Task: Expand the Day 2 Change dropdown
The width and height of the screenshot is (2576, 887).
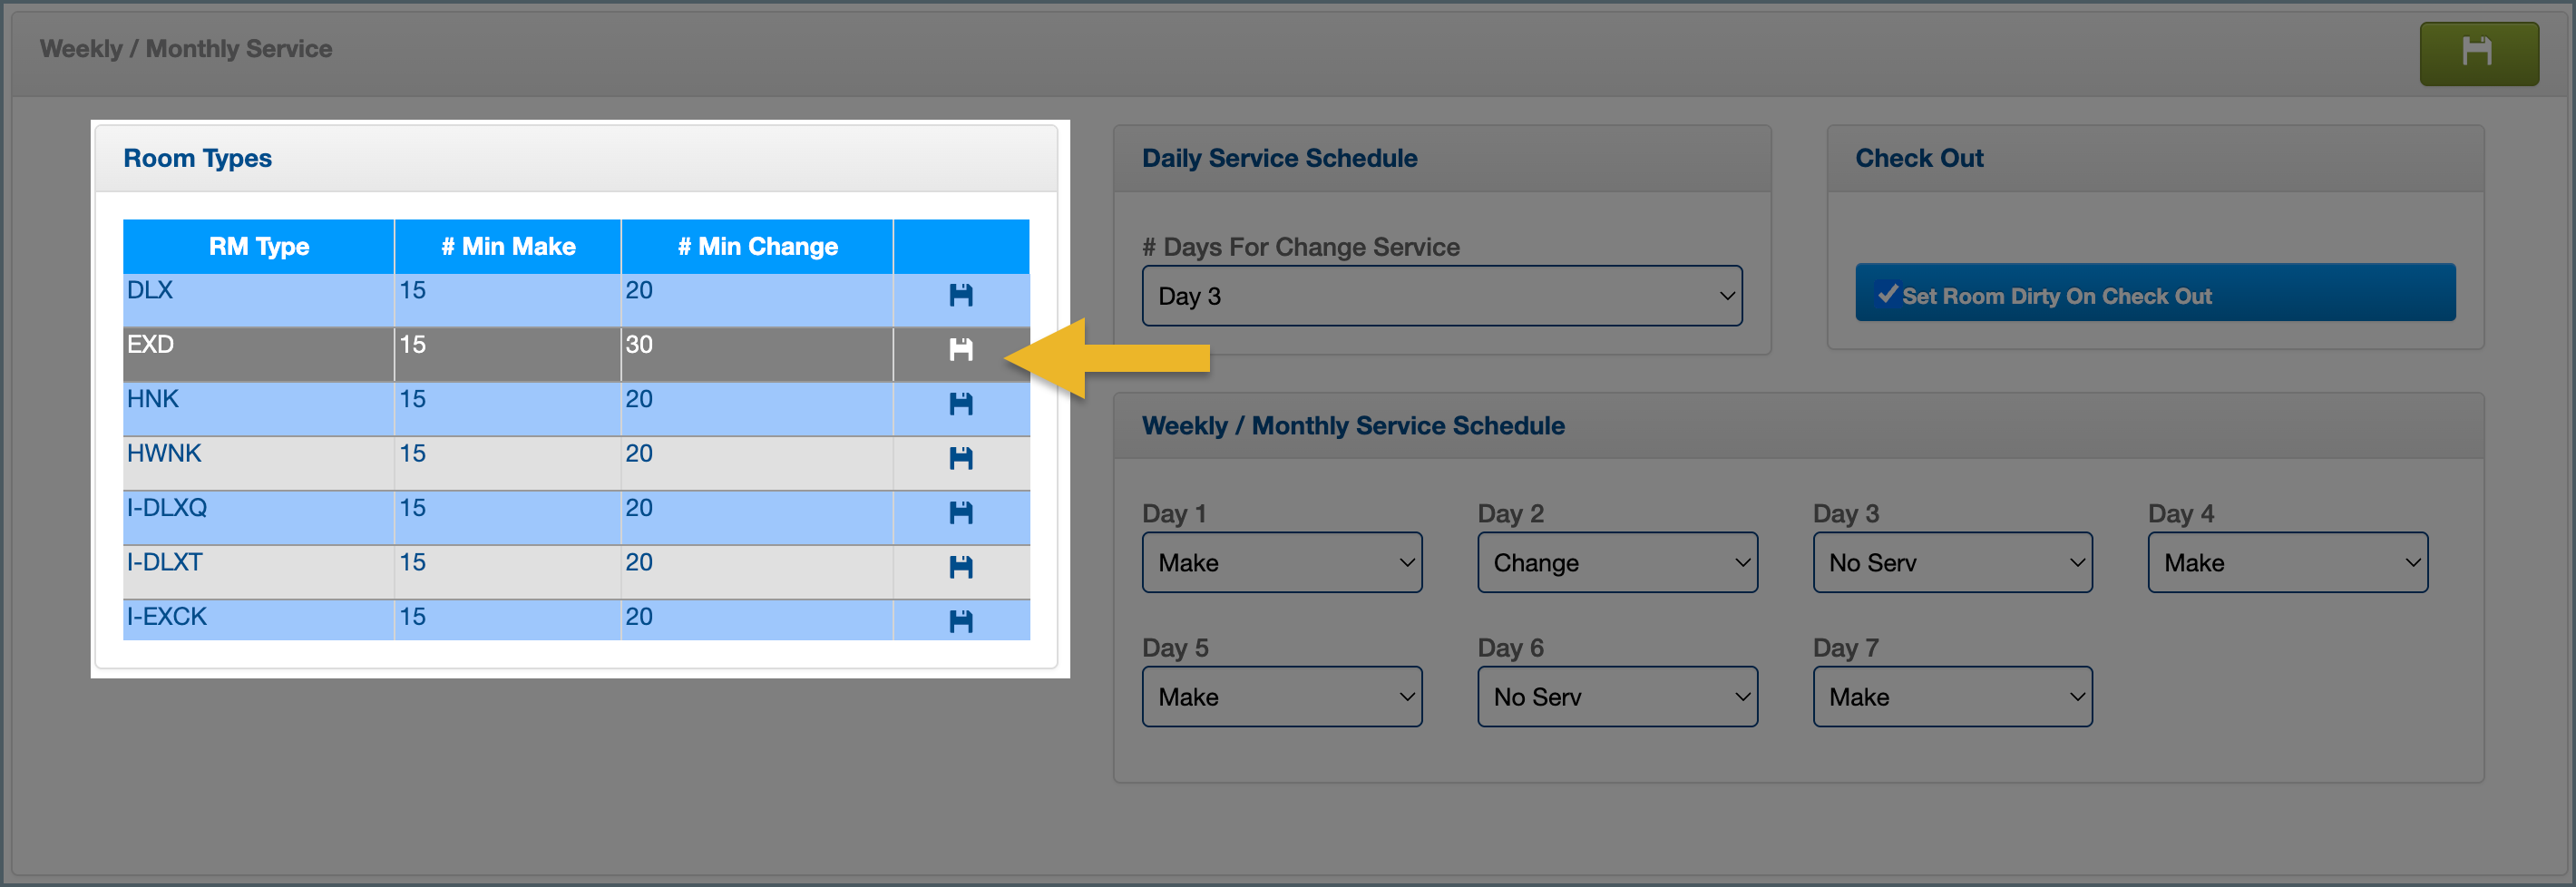Action: point(1616,563)
